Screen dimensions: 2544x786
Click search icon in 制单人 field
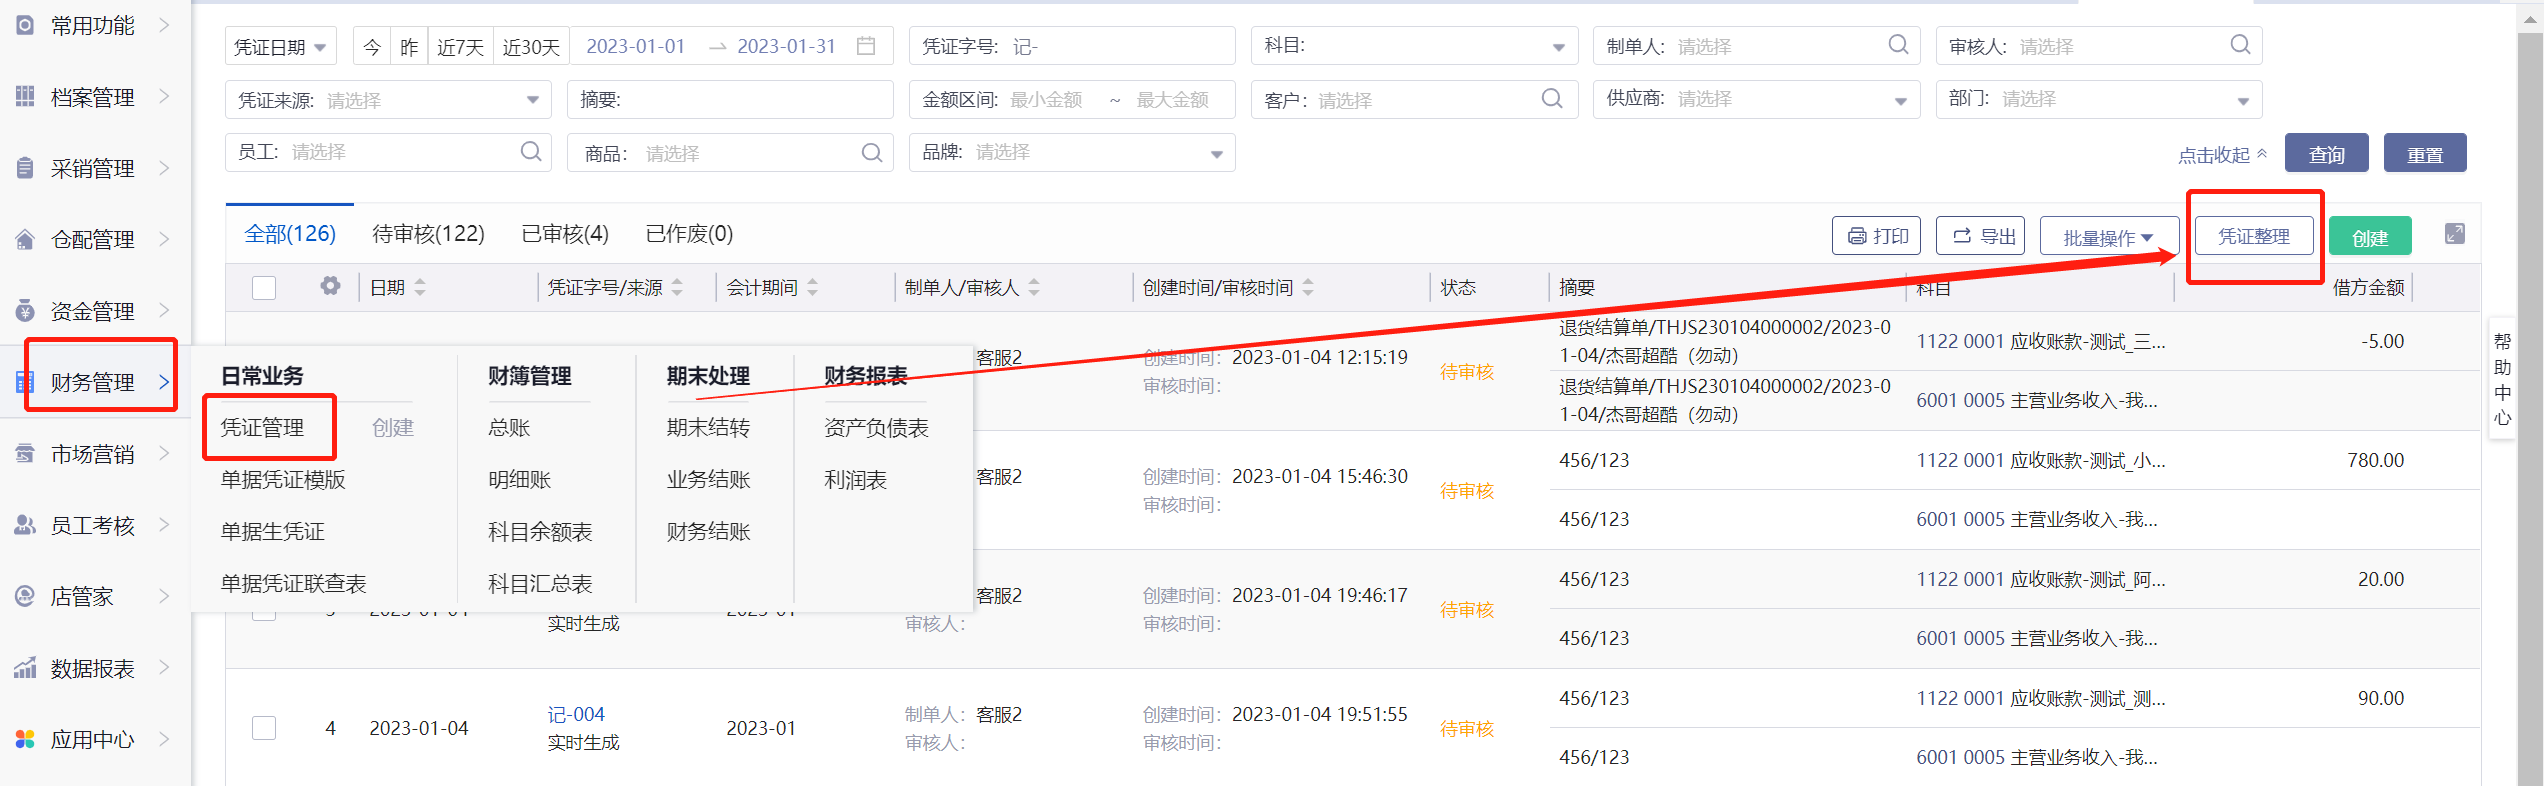[x=1897, y=45]
